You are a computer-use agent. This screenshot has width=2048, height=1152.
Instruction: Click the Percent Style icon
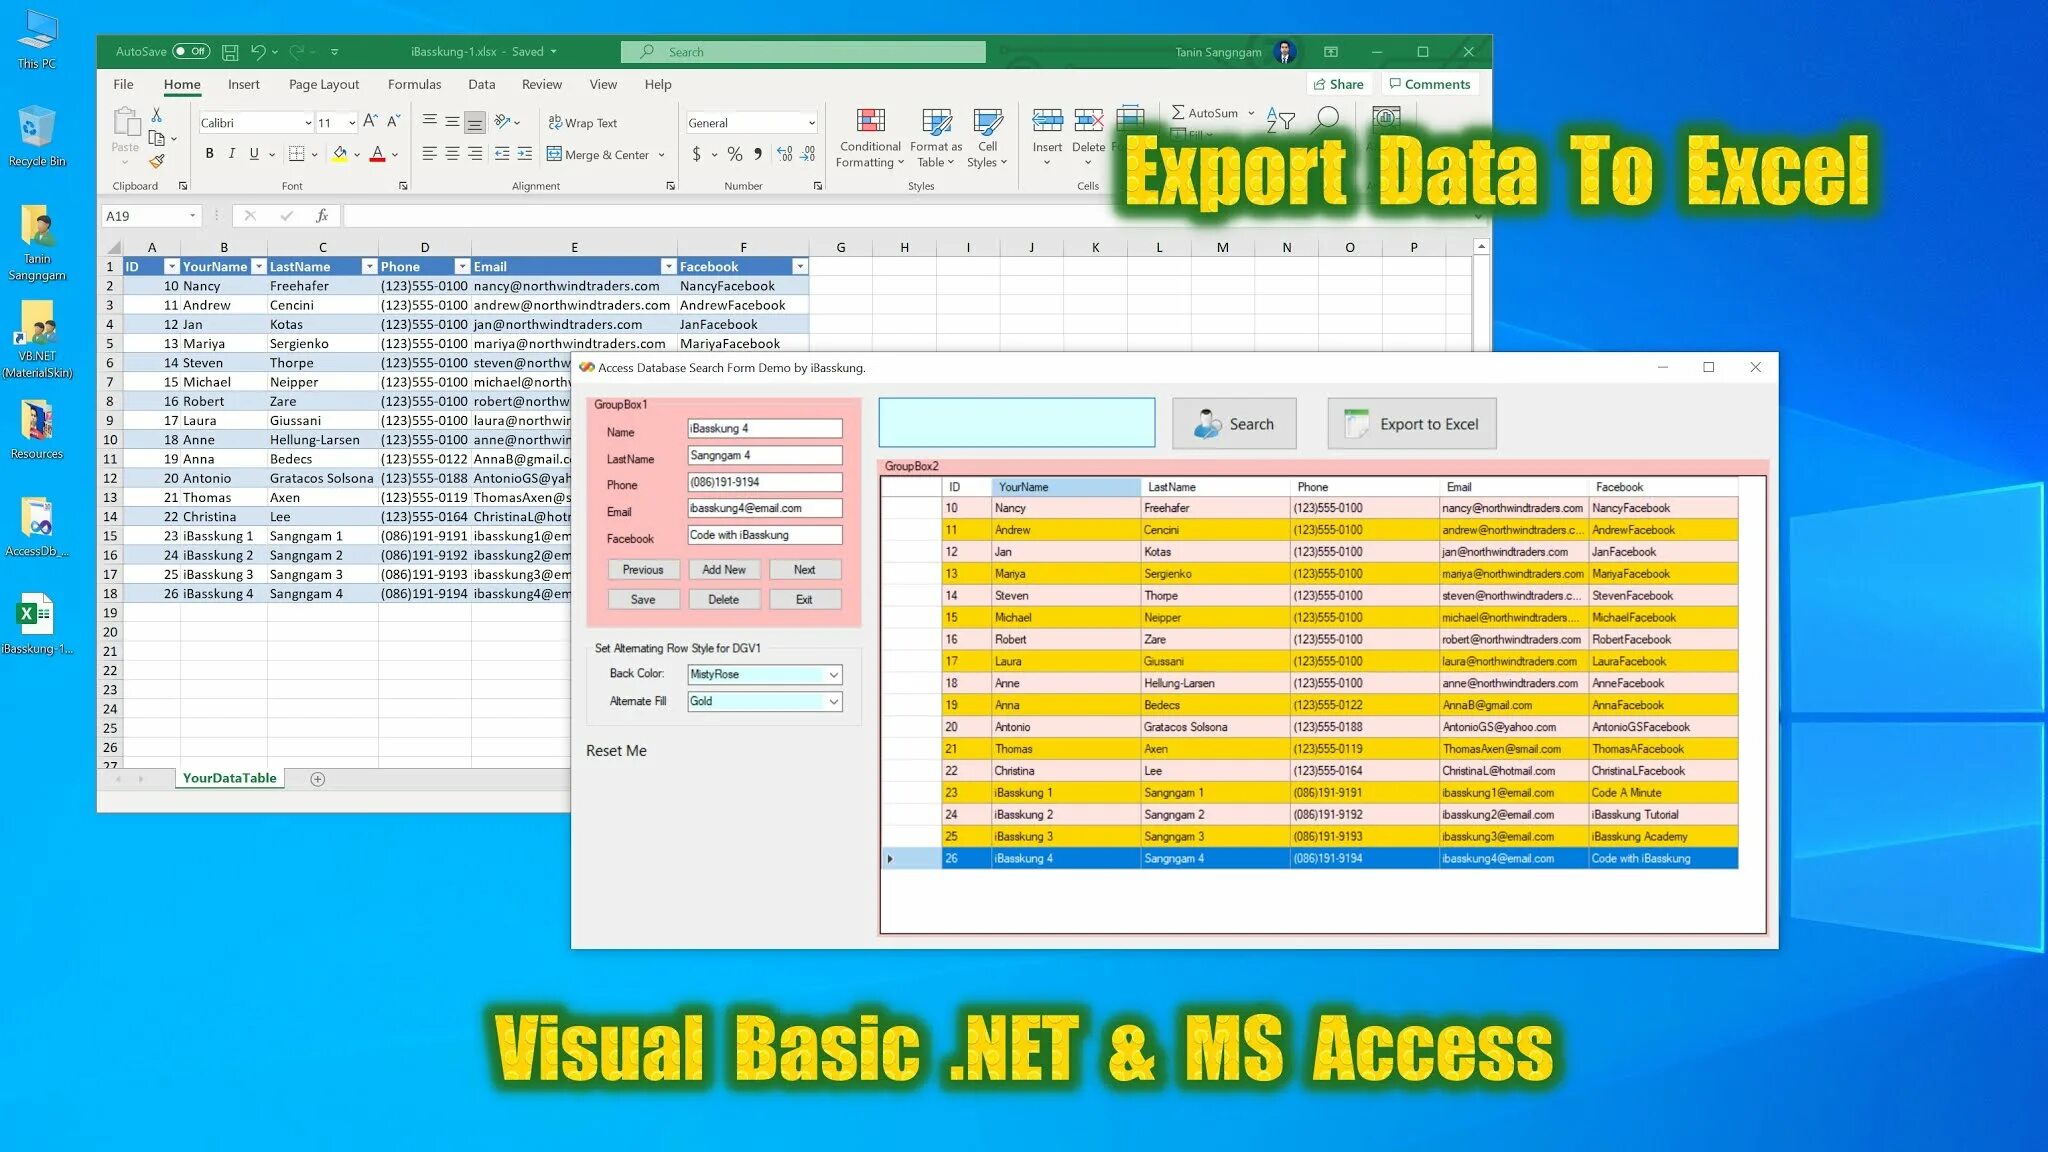[x=735, y=154]
